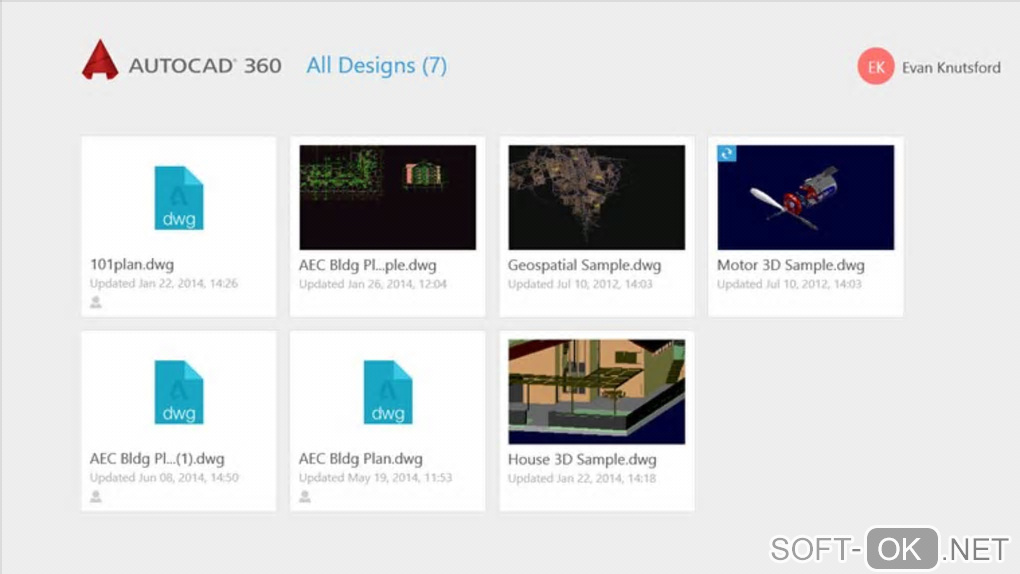Click the House 3D Sample updated Jan 22 date
This screenshot has height=574, width=1020.
[582, 478]
